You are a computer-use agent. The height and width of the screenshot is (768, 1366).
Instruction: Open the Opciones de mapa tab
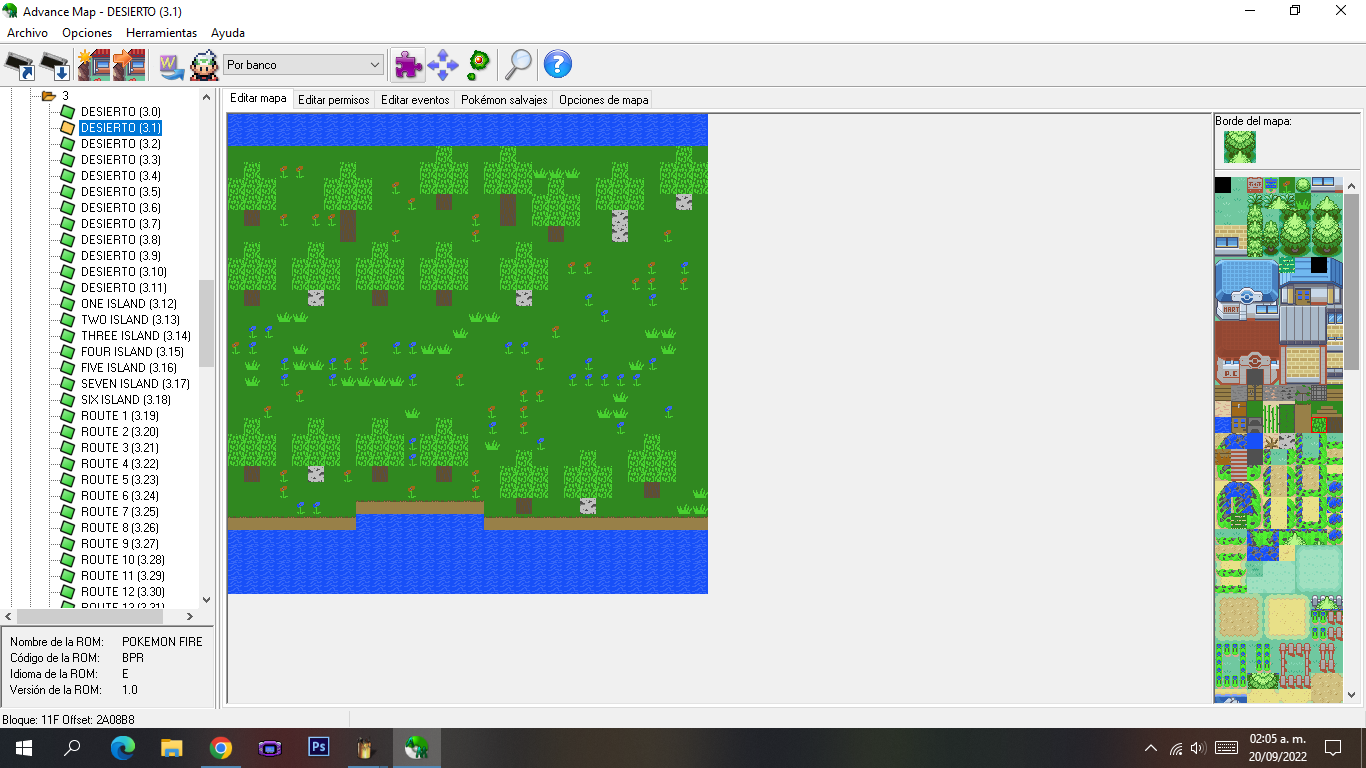pos(603,100)
